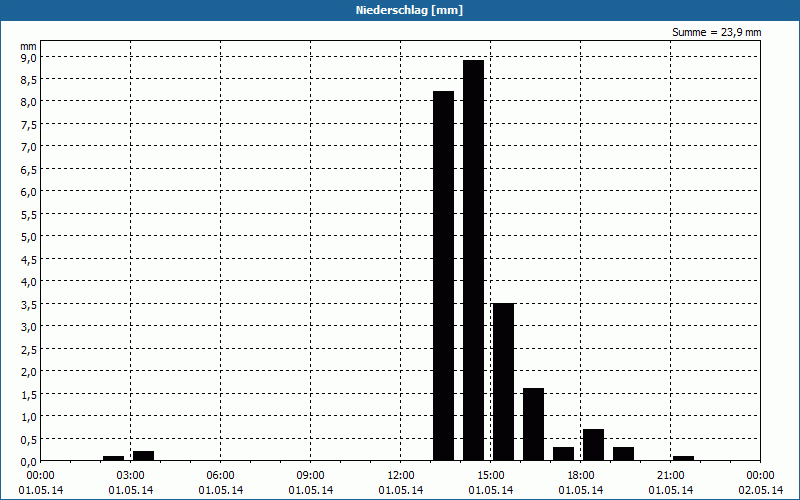This screenshot has width=800, height=500.
Task: Click the Niederschlag [mm] title header
Action: point(409,10)
